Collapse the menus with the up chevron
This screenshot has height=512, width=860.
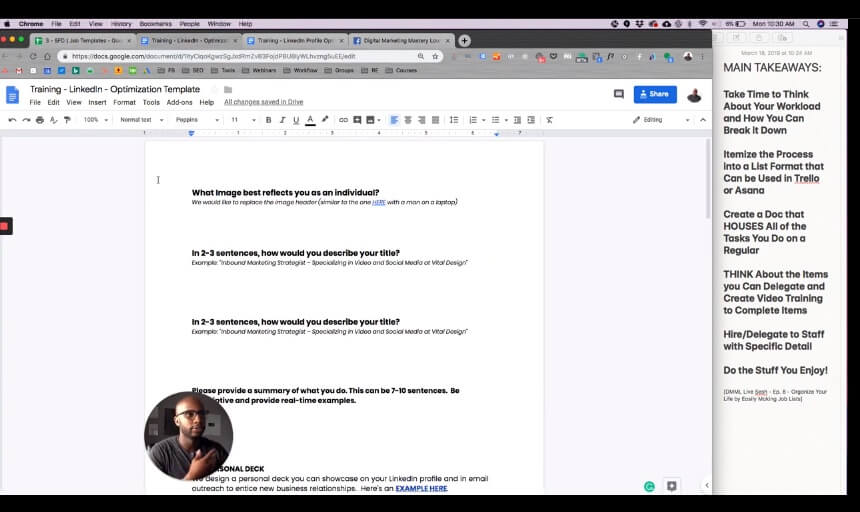703,120
